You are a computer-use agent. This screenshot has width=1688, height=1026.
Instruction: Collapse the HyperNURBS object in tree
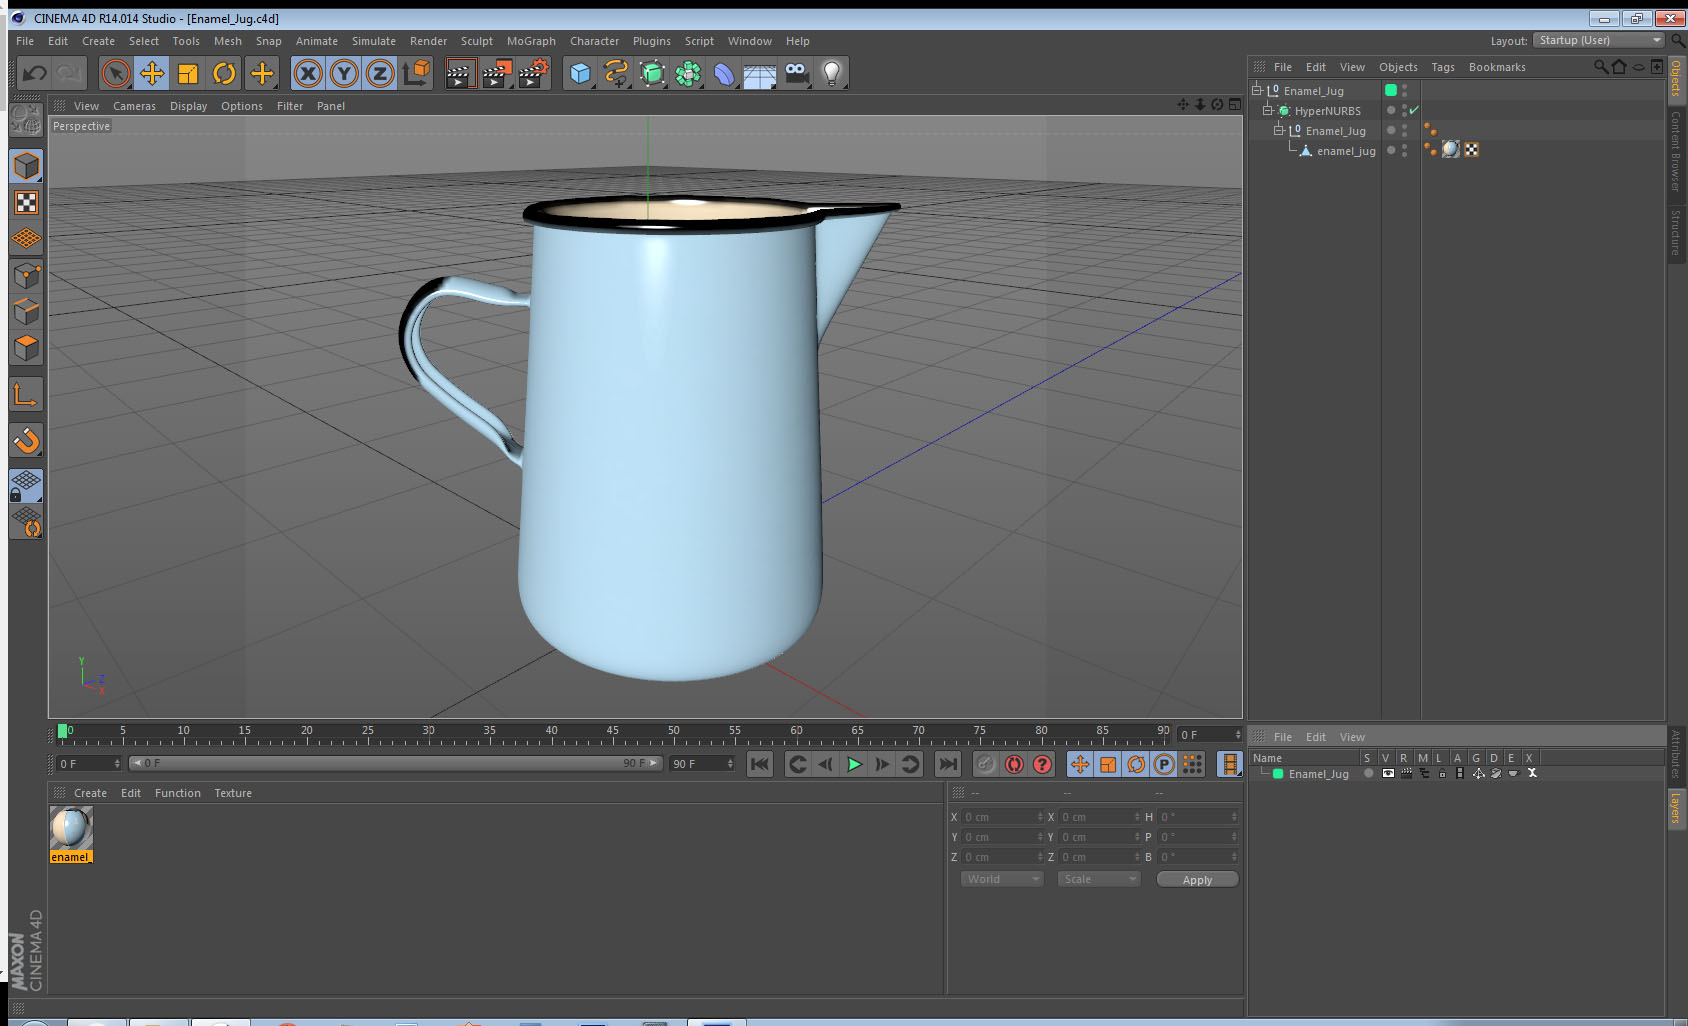[1268, 110]
